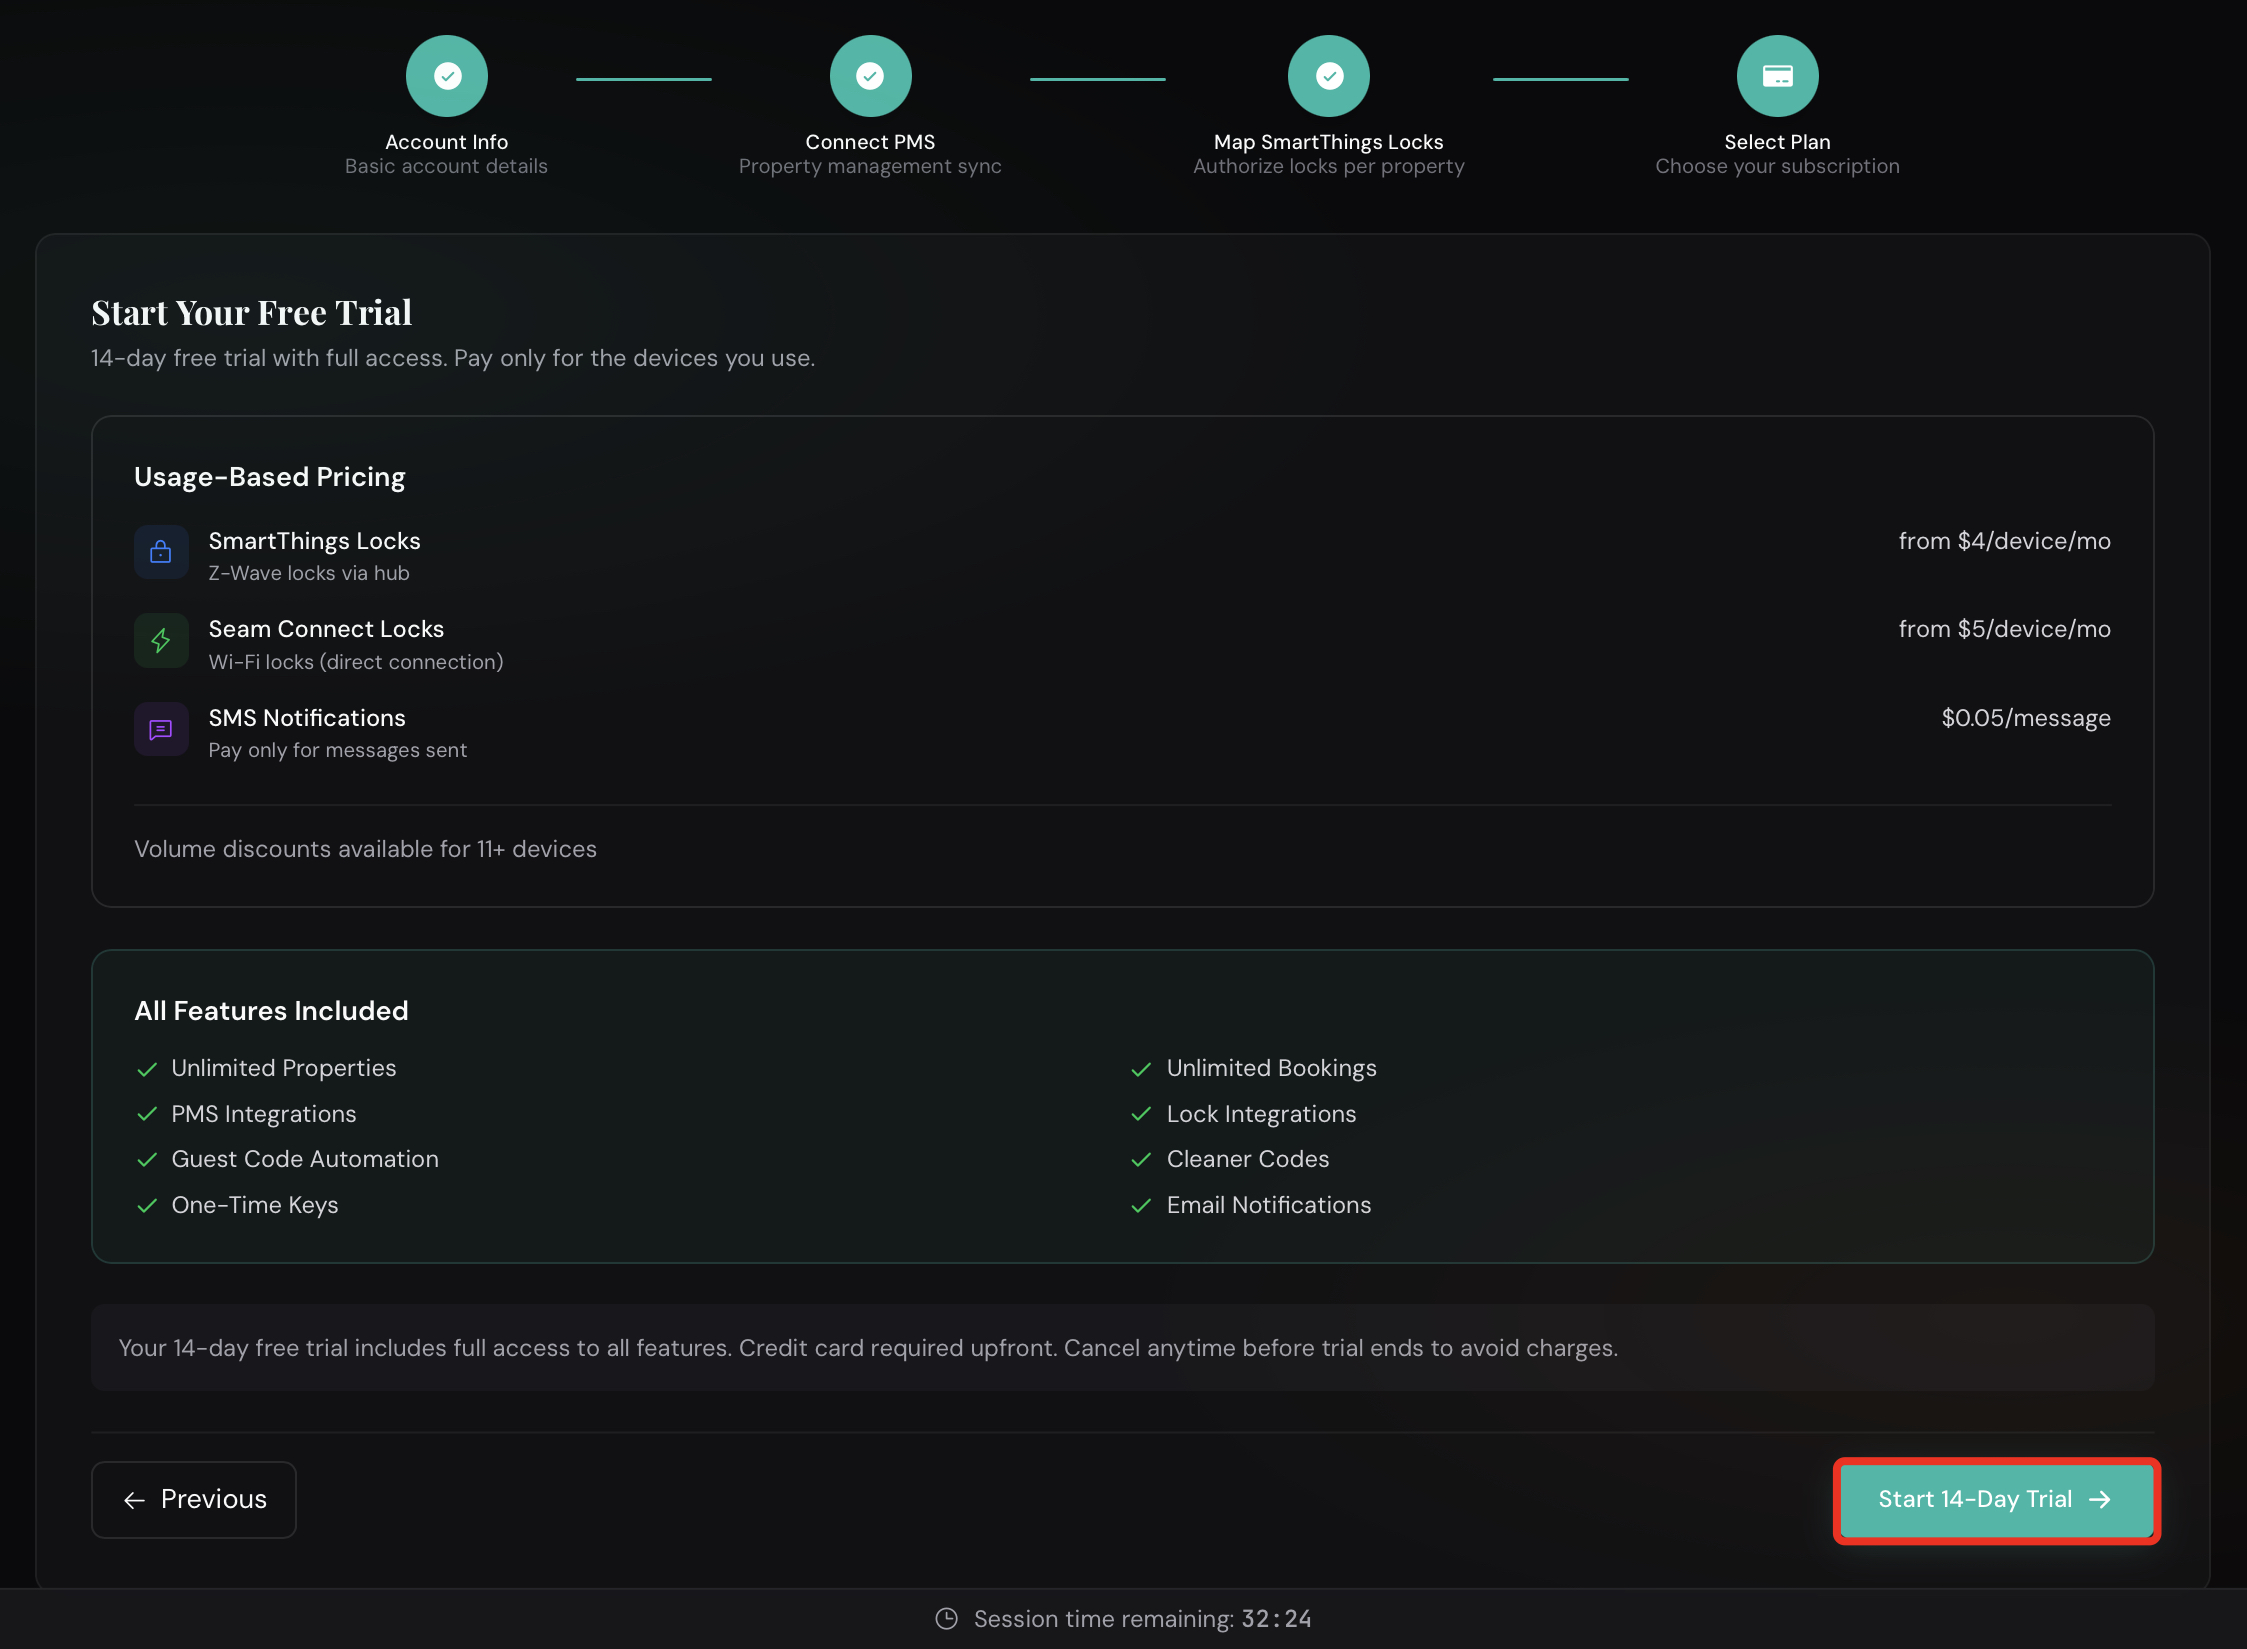
Task: Click the Select Plan credit card icon
Action: [1777, 76]
